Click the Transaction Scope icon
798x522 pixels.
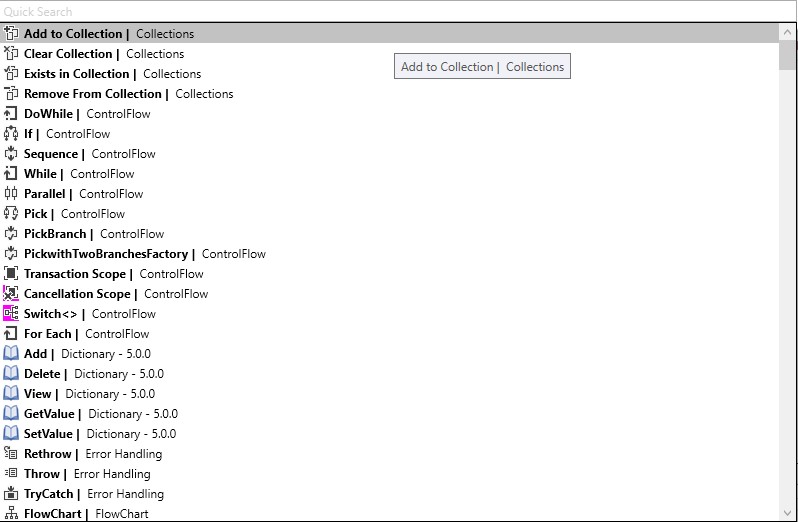point(11,274)
